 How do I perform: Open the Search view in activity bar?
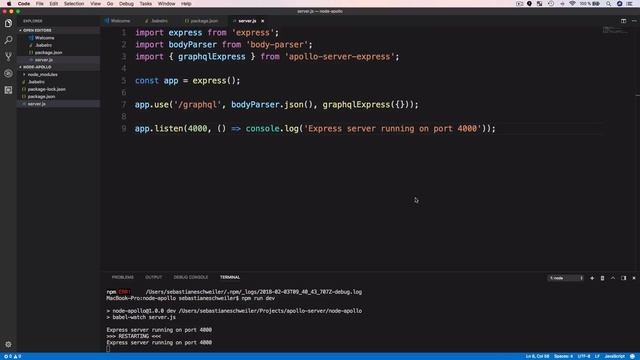tap(8, 40)
